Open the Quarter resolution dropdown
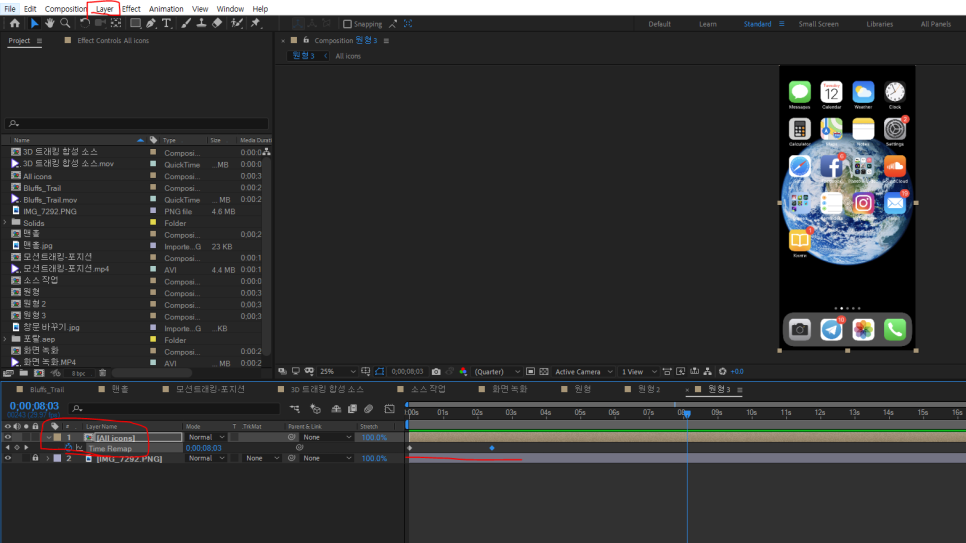This screenshot has height=543, width=966. pyautogui.click(x=497, y=372)
